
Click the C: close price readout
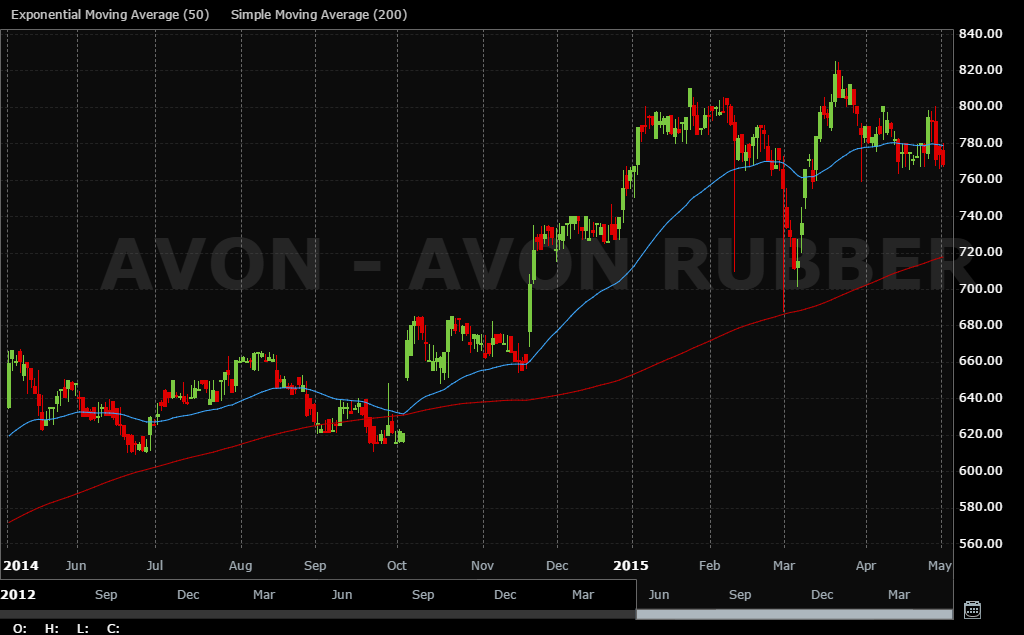click(x=113, y=628)
